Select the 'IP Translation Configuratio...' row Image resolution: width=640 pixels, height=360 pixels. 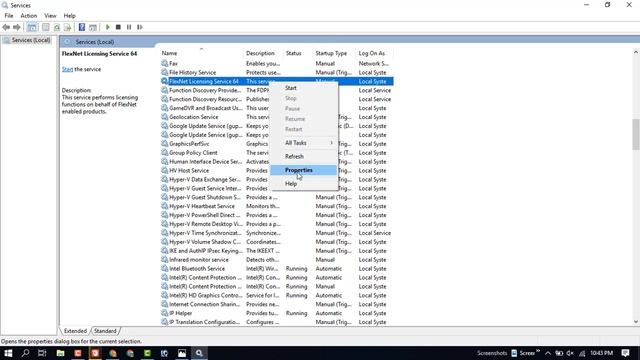276,322
